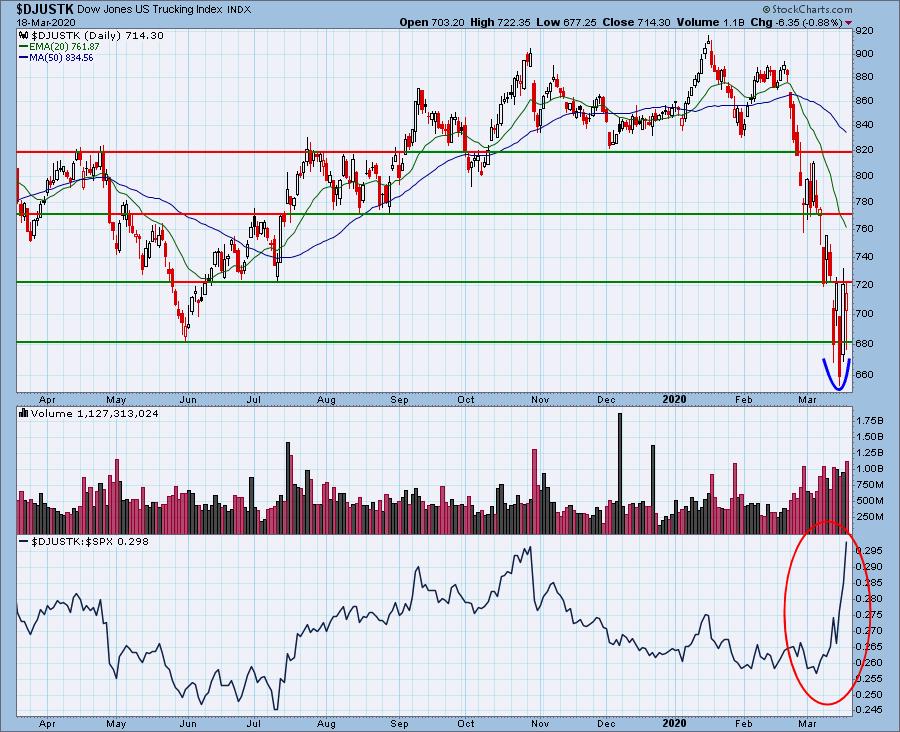Image resolution: width=900 pixels, height=732 pixels.
Task: Click the 1.50B volume axis label
Action: [870, 436]
